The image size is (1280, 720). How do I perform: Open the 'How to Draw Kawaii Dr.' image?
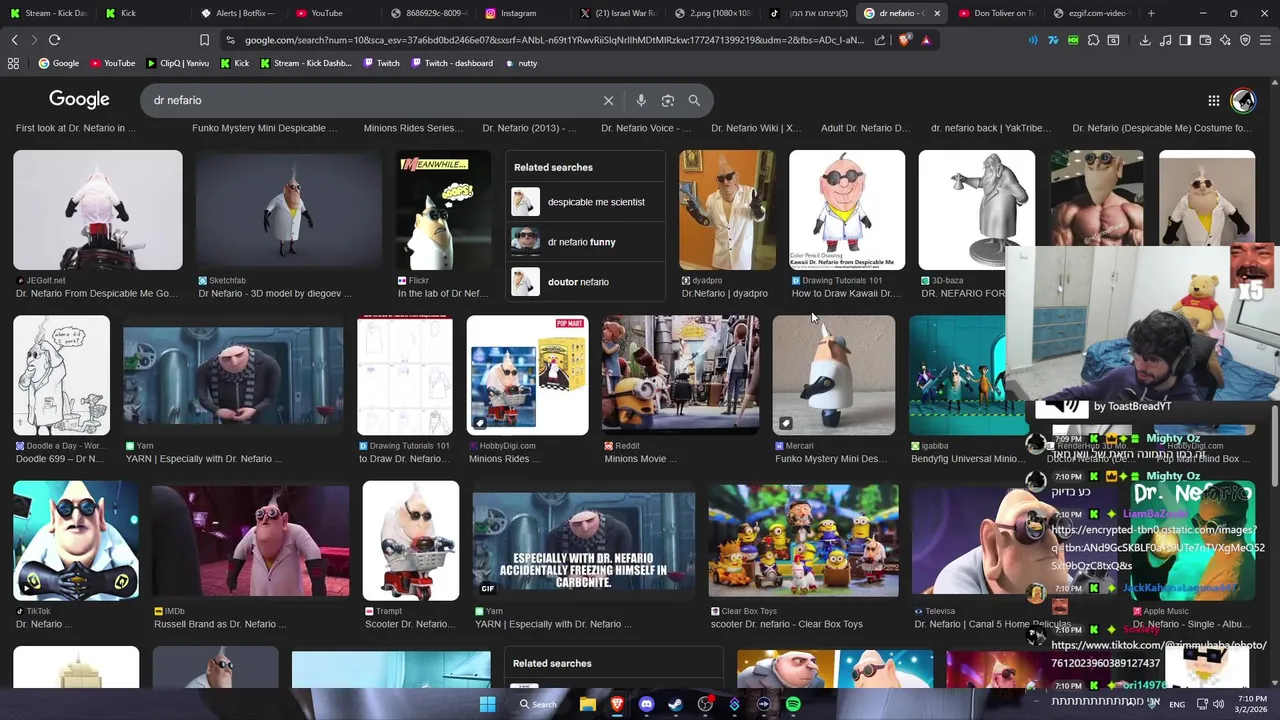(x=847, y=210)
